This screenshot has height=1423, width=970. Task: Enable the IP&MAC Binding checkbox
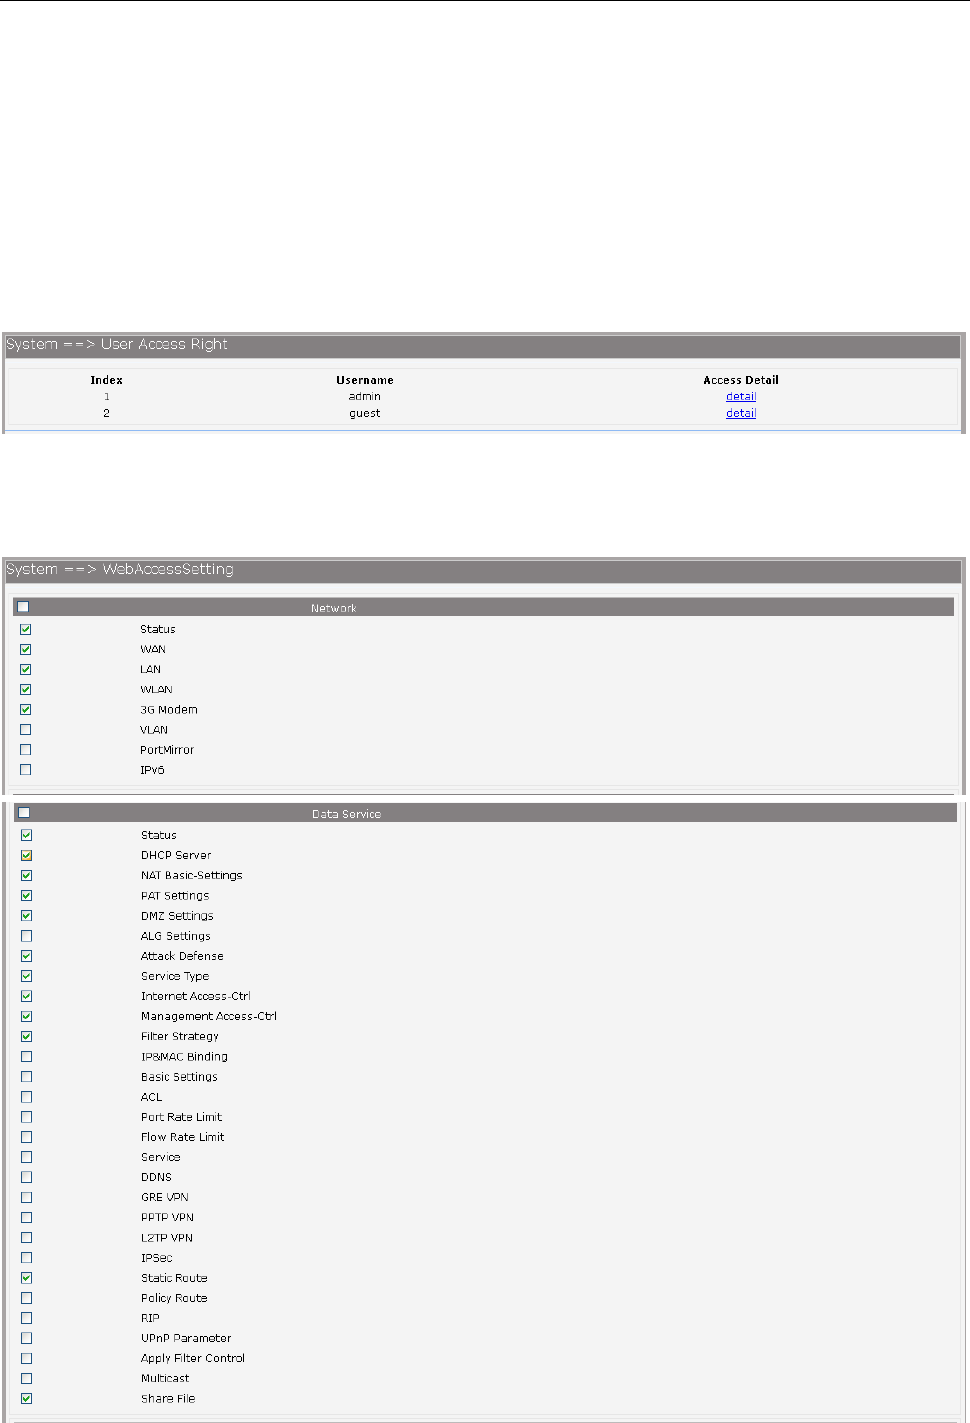point(27,1056)
